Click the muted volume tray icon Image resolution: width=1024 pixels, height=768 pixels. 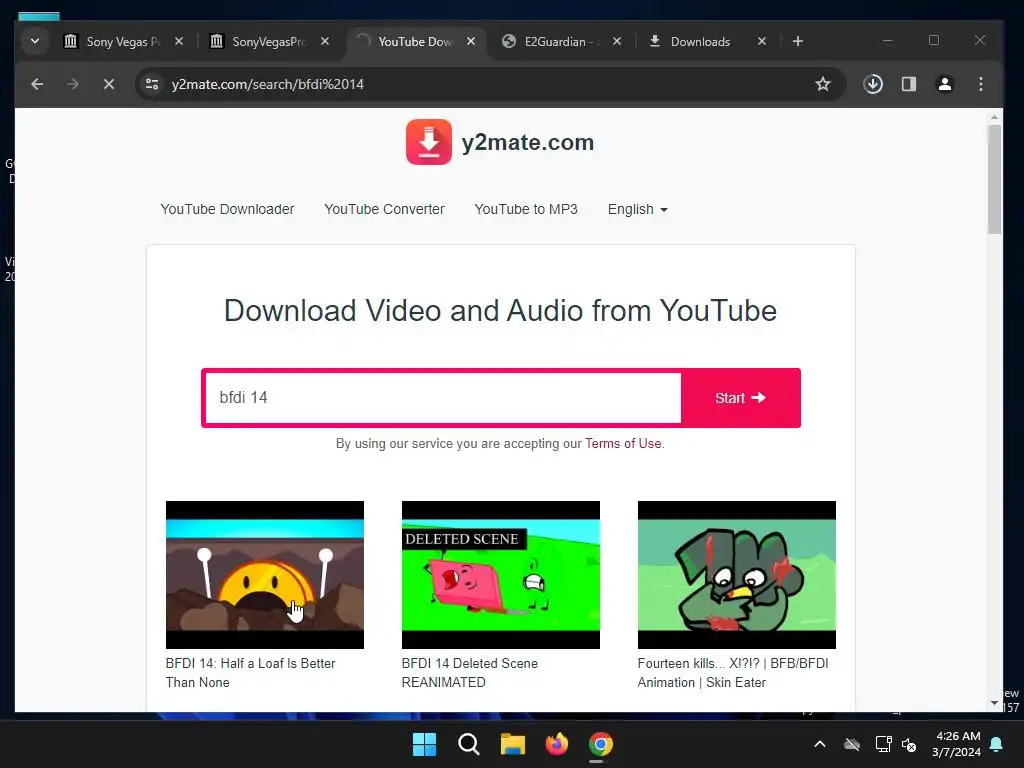[908, 744]
